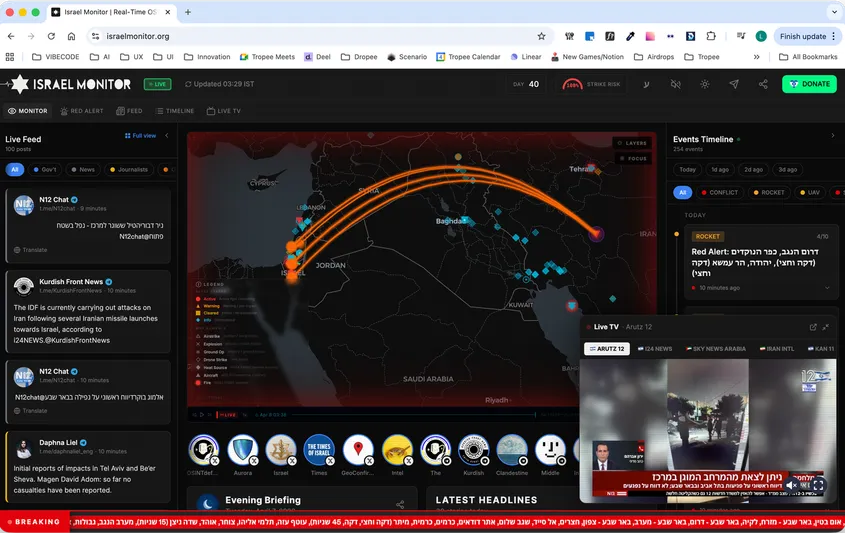
Task: Open the Feed tab
Action: (129, 111)
